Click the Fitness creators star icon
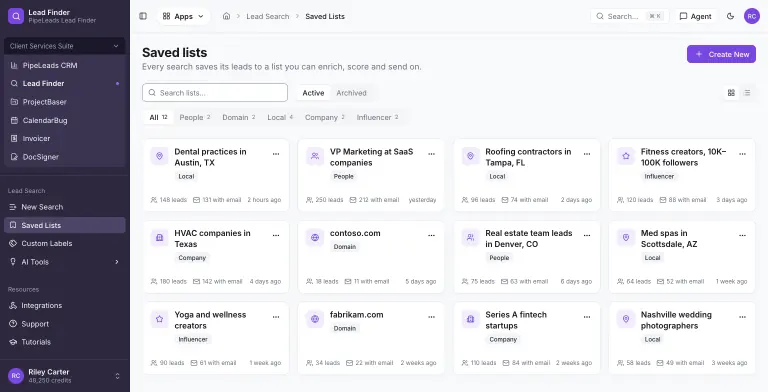The image size is (768, 392). (626, 156)
